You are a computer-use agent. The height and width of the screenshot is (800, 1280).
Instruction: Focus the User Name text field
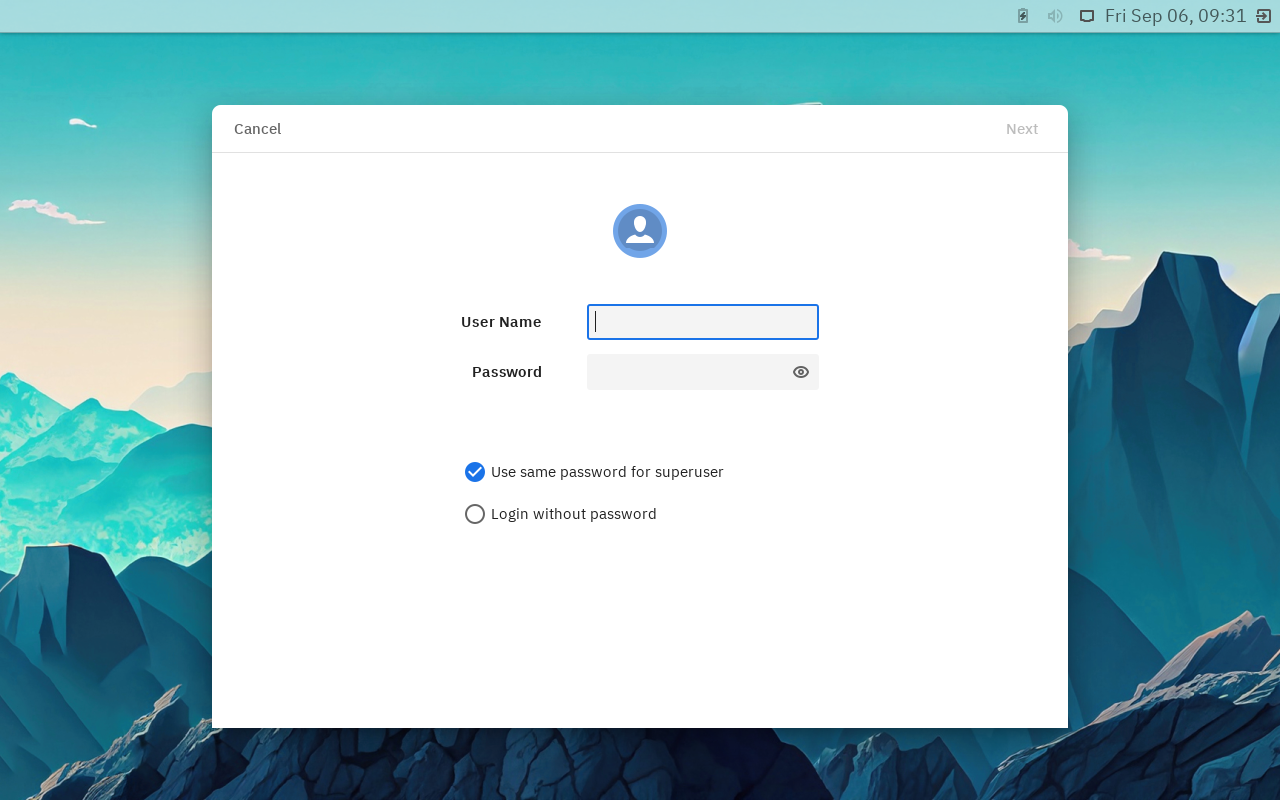click(x=703, y=322)
